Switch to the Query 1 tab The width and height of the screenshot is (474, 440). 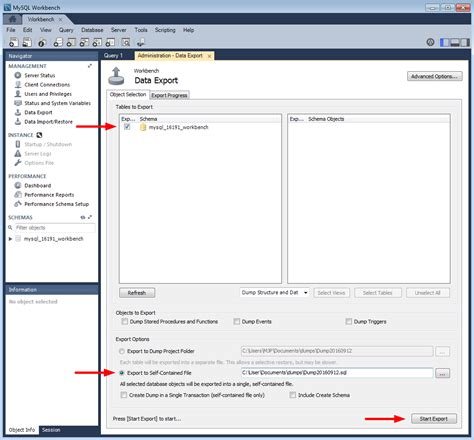113,56
